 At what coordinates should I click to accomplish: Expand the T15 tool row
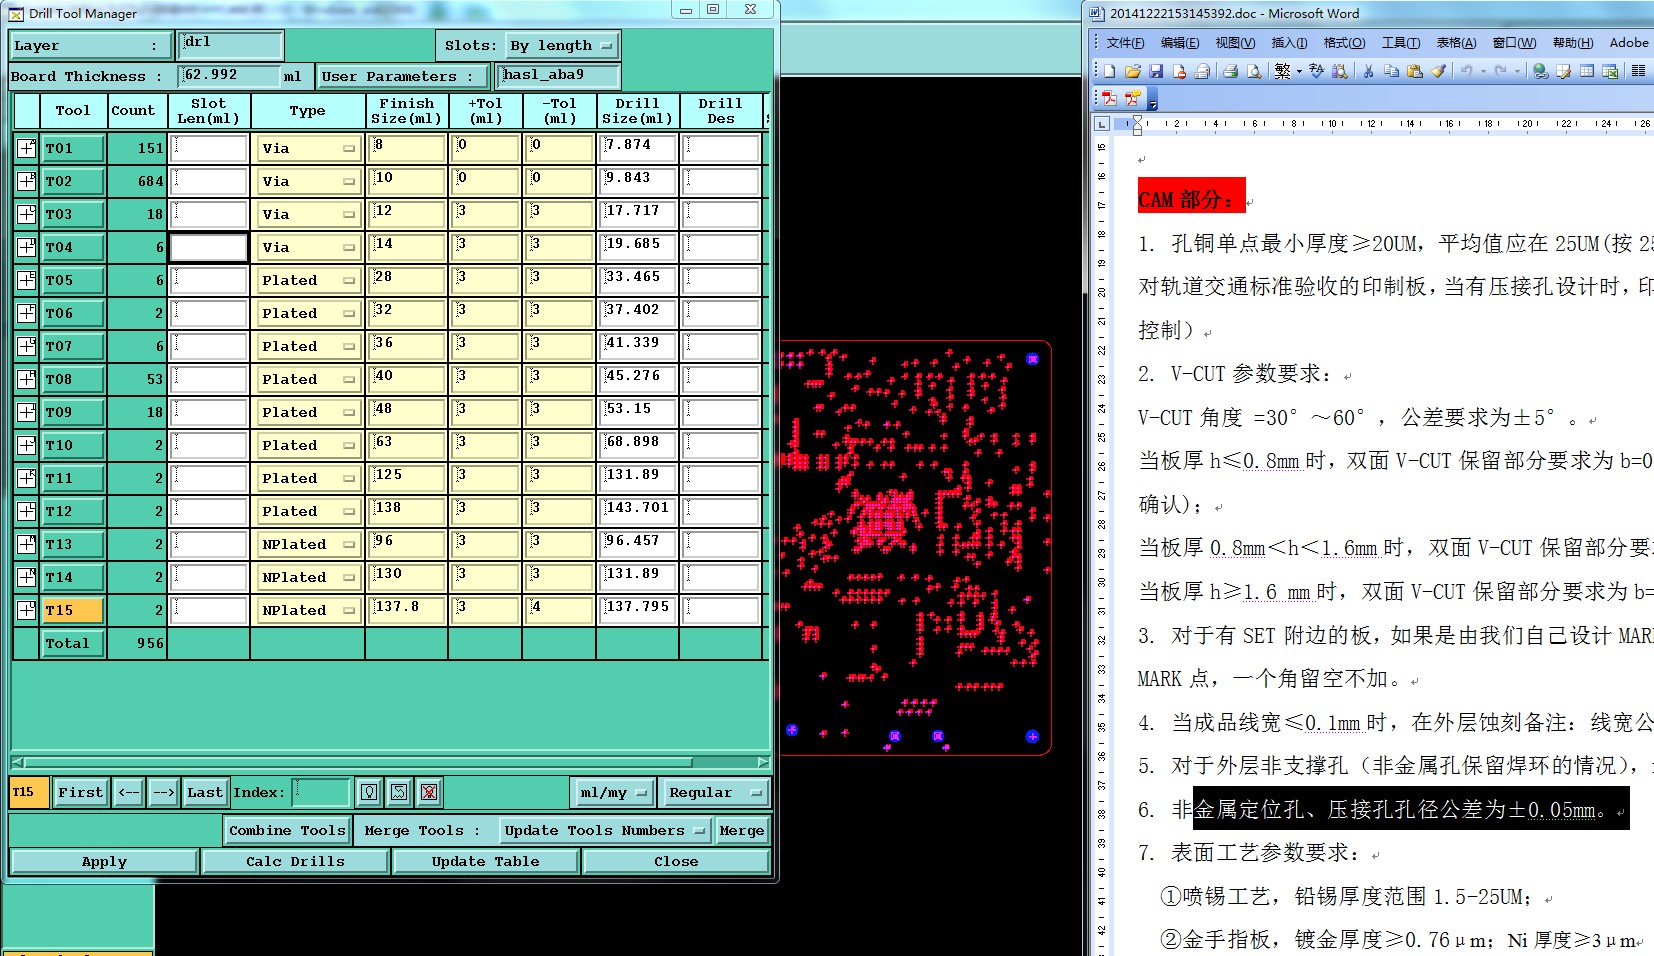click(x=26, y=610)
